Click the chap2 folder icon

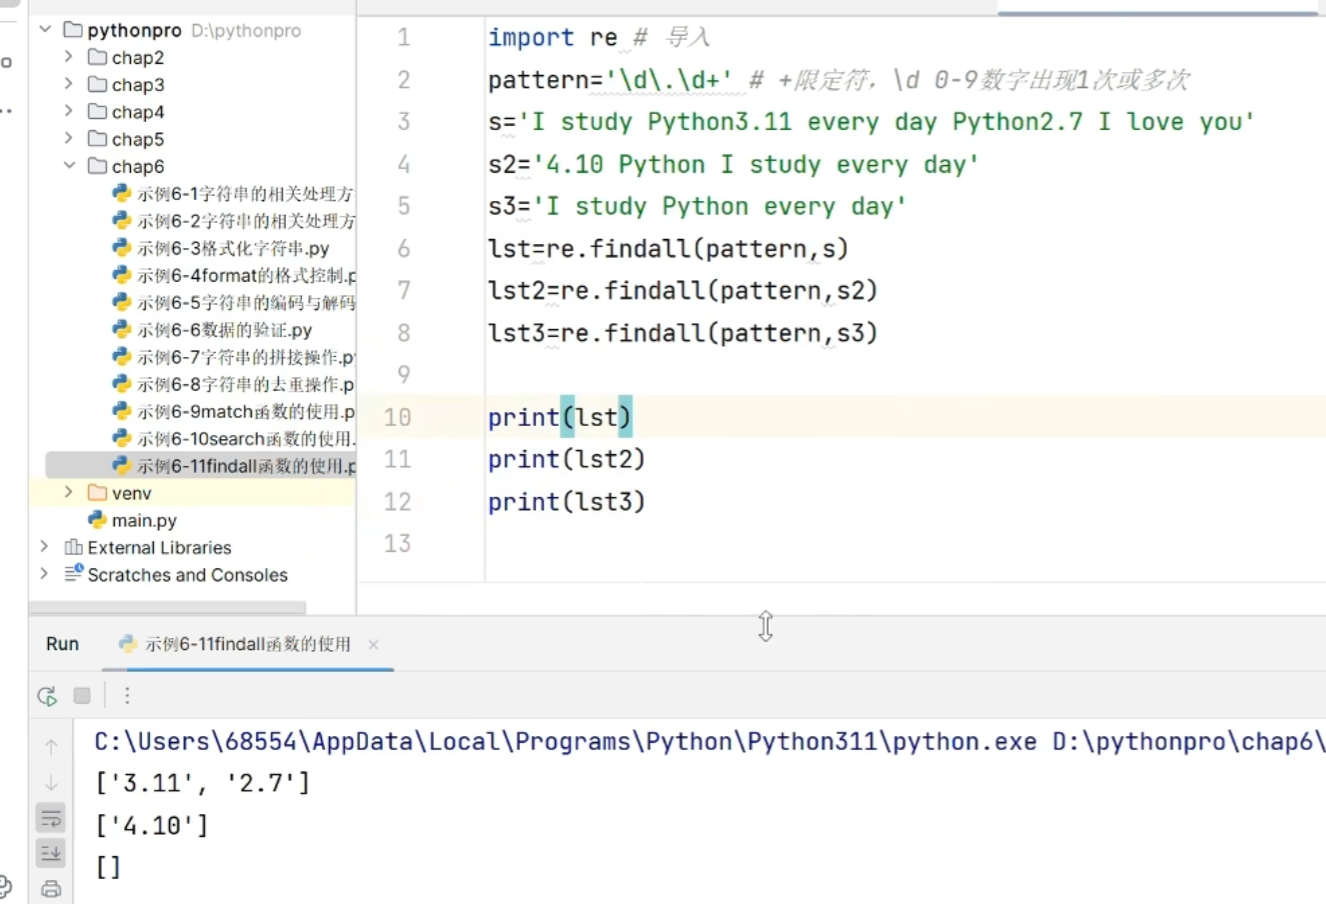(97, 57)
